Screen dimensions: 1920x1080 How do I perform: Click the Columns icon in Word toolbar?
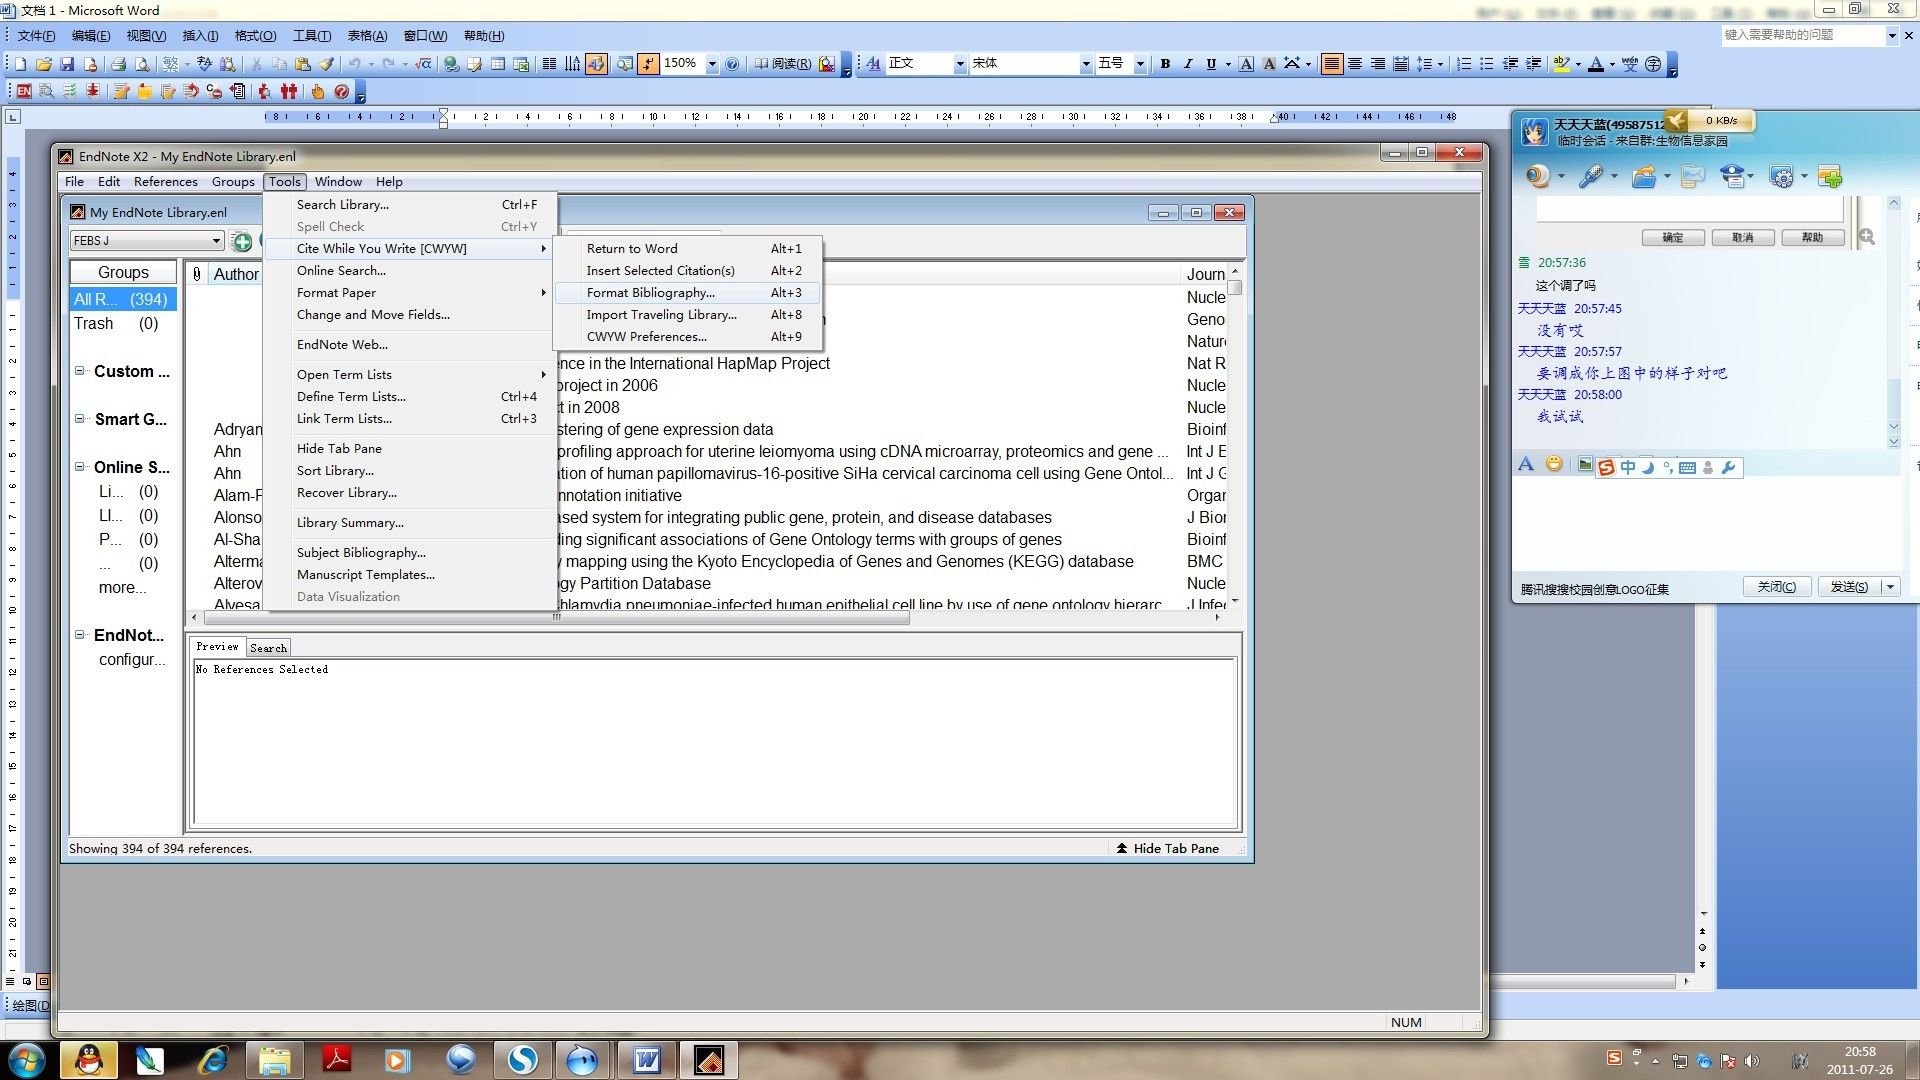(549, 64)
